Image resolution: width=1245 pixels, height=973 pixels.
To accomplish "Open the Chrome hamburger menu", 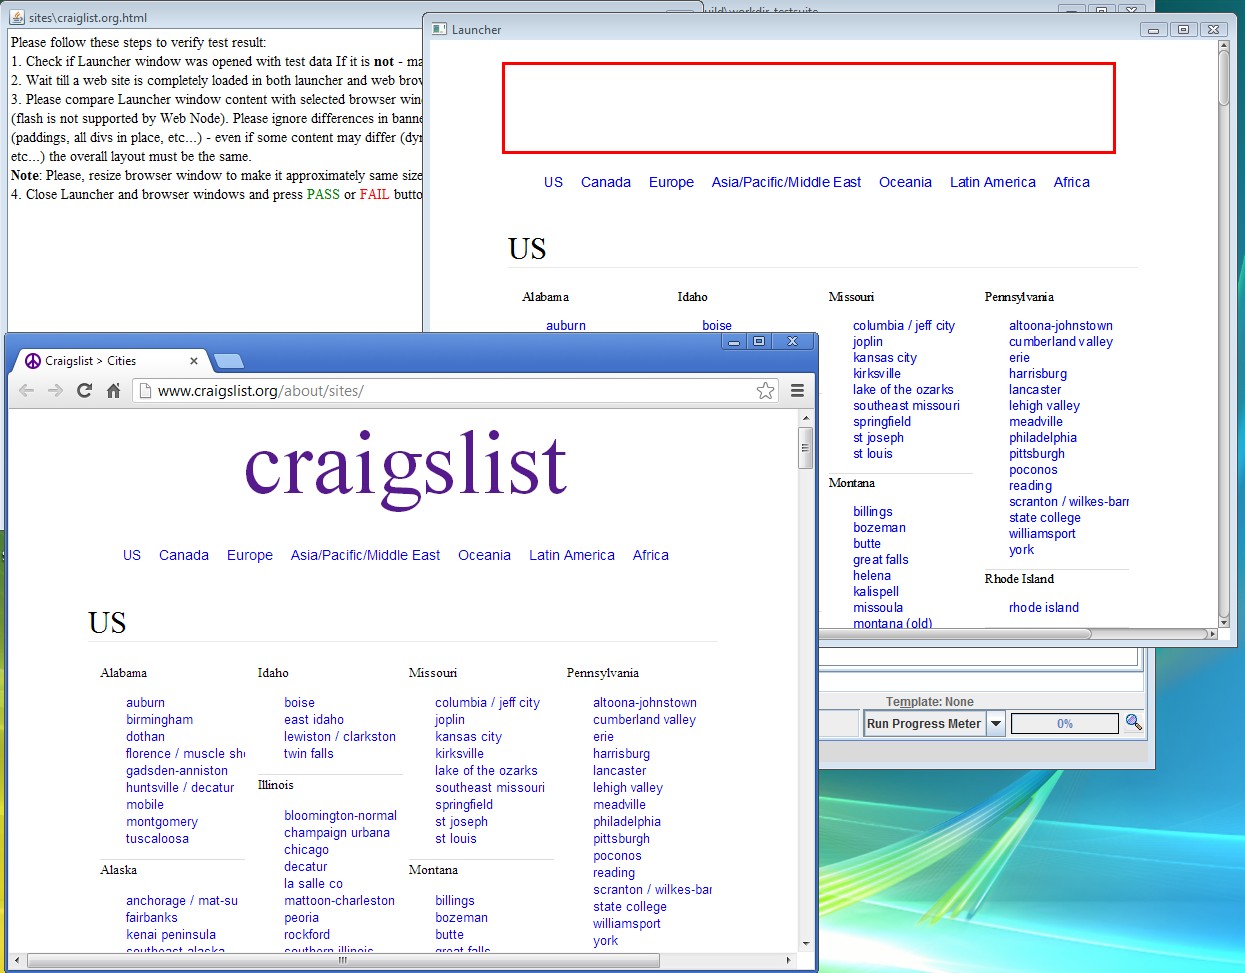I will pyautogui.click(x=797, y=391).
